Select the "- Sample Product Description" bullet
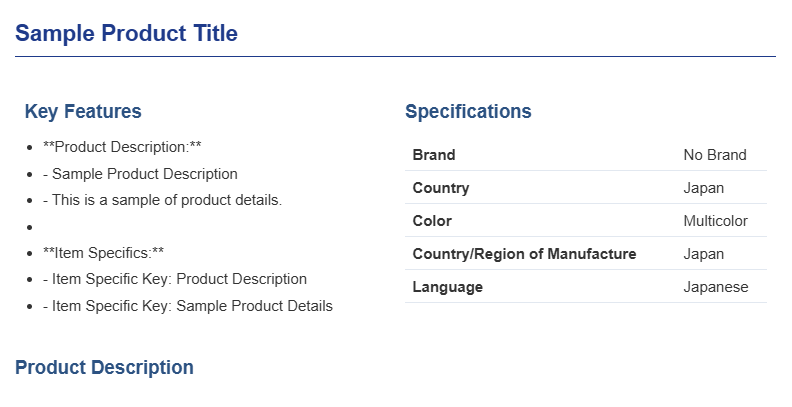792x407 pixels. tap(140, 173)
